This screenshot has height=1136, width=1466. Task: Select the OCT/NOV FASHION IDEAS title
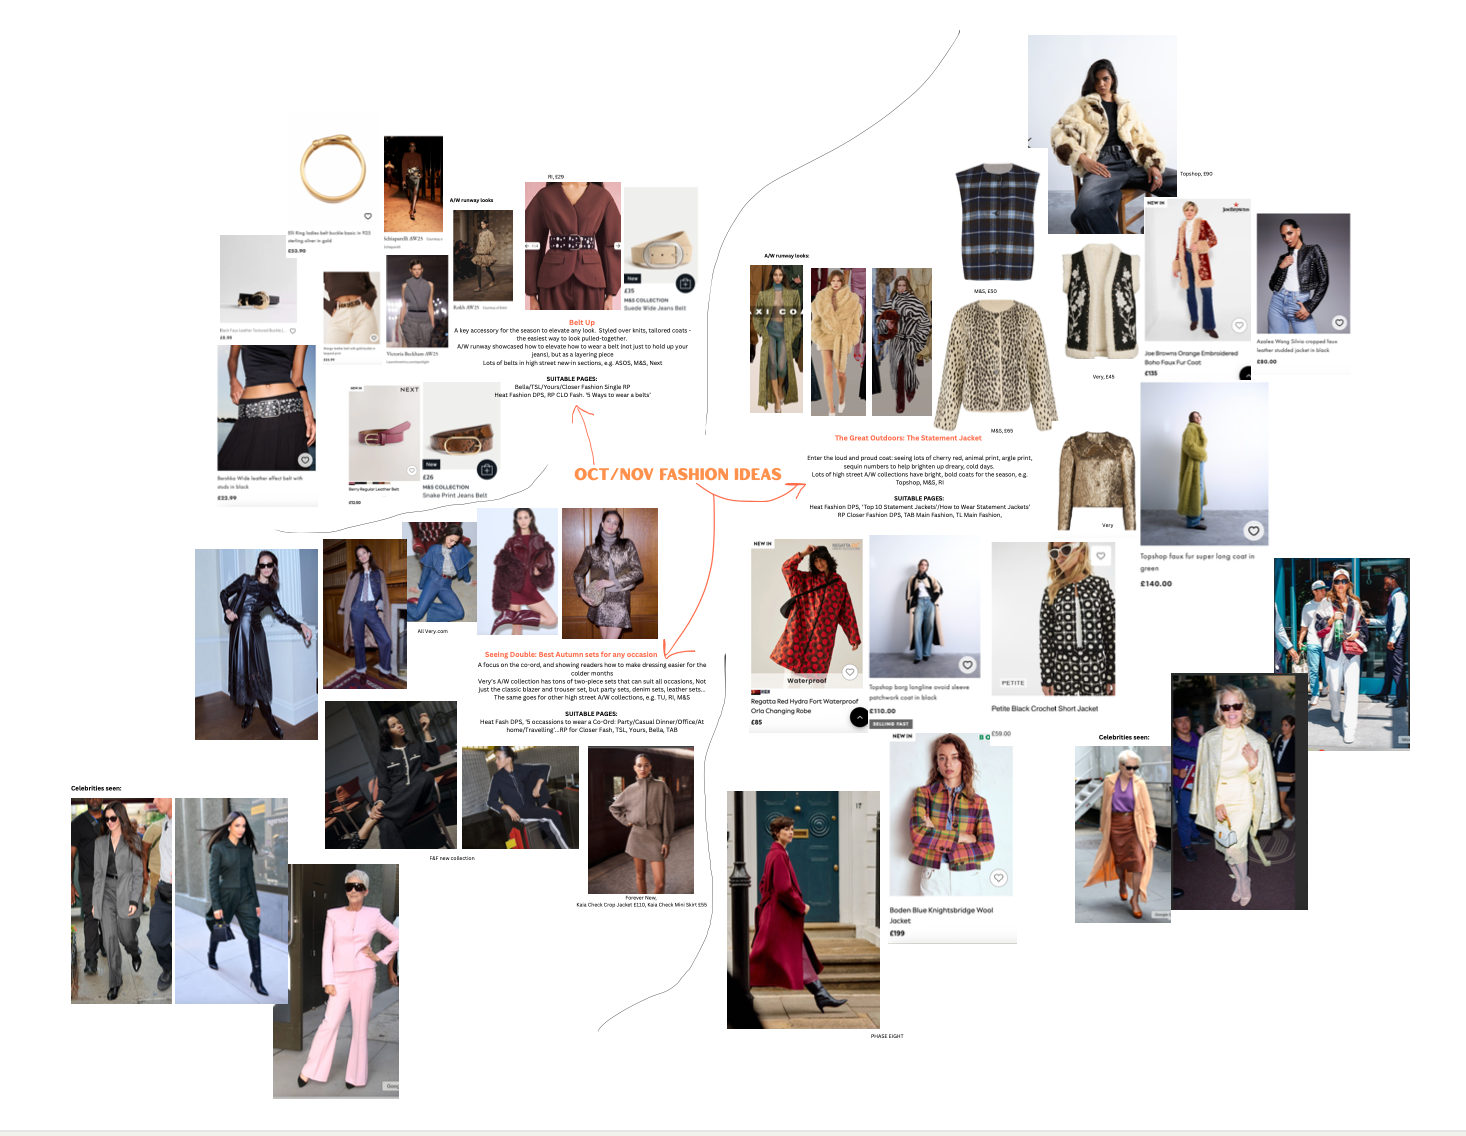(677, 474)
